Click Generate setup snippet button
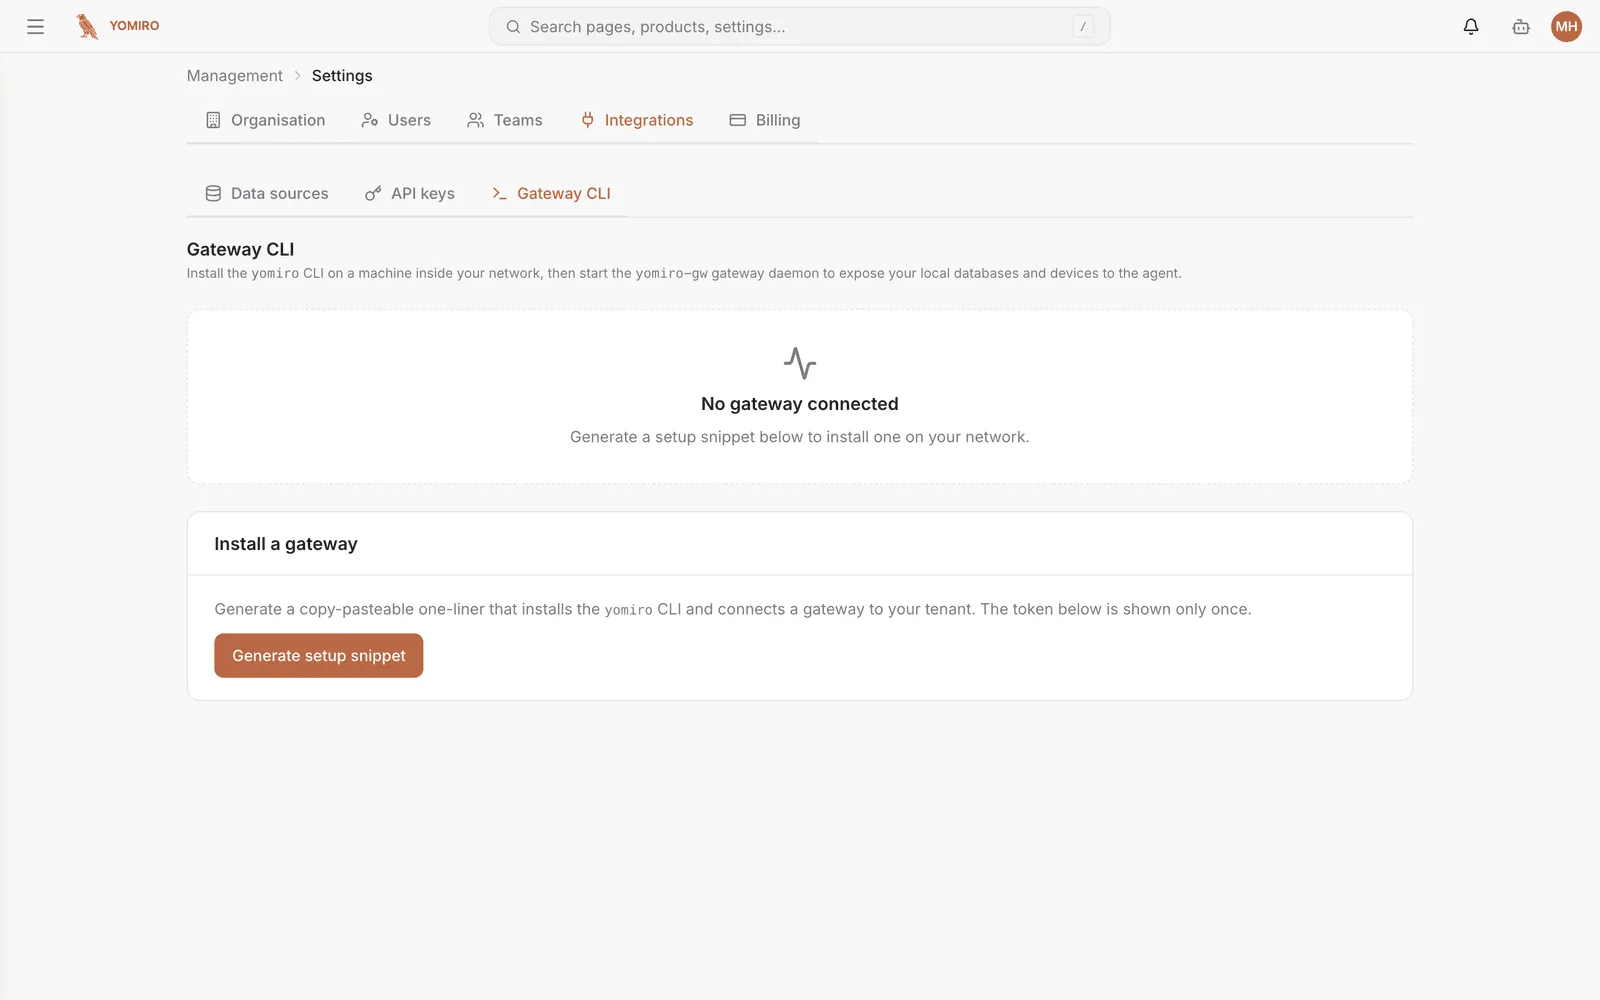1600x1000 pixels. (x=319, y=656)
